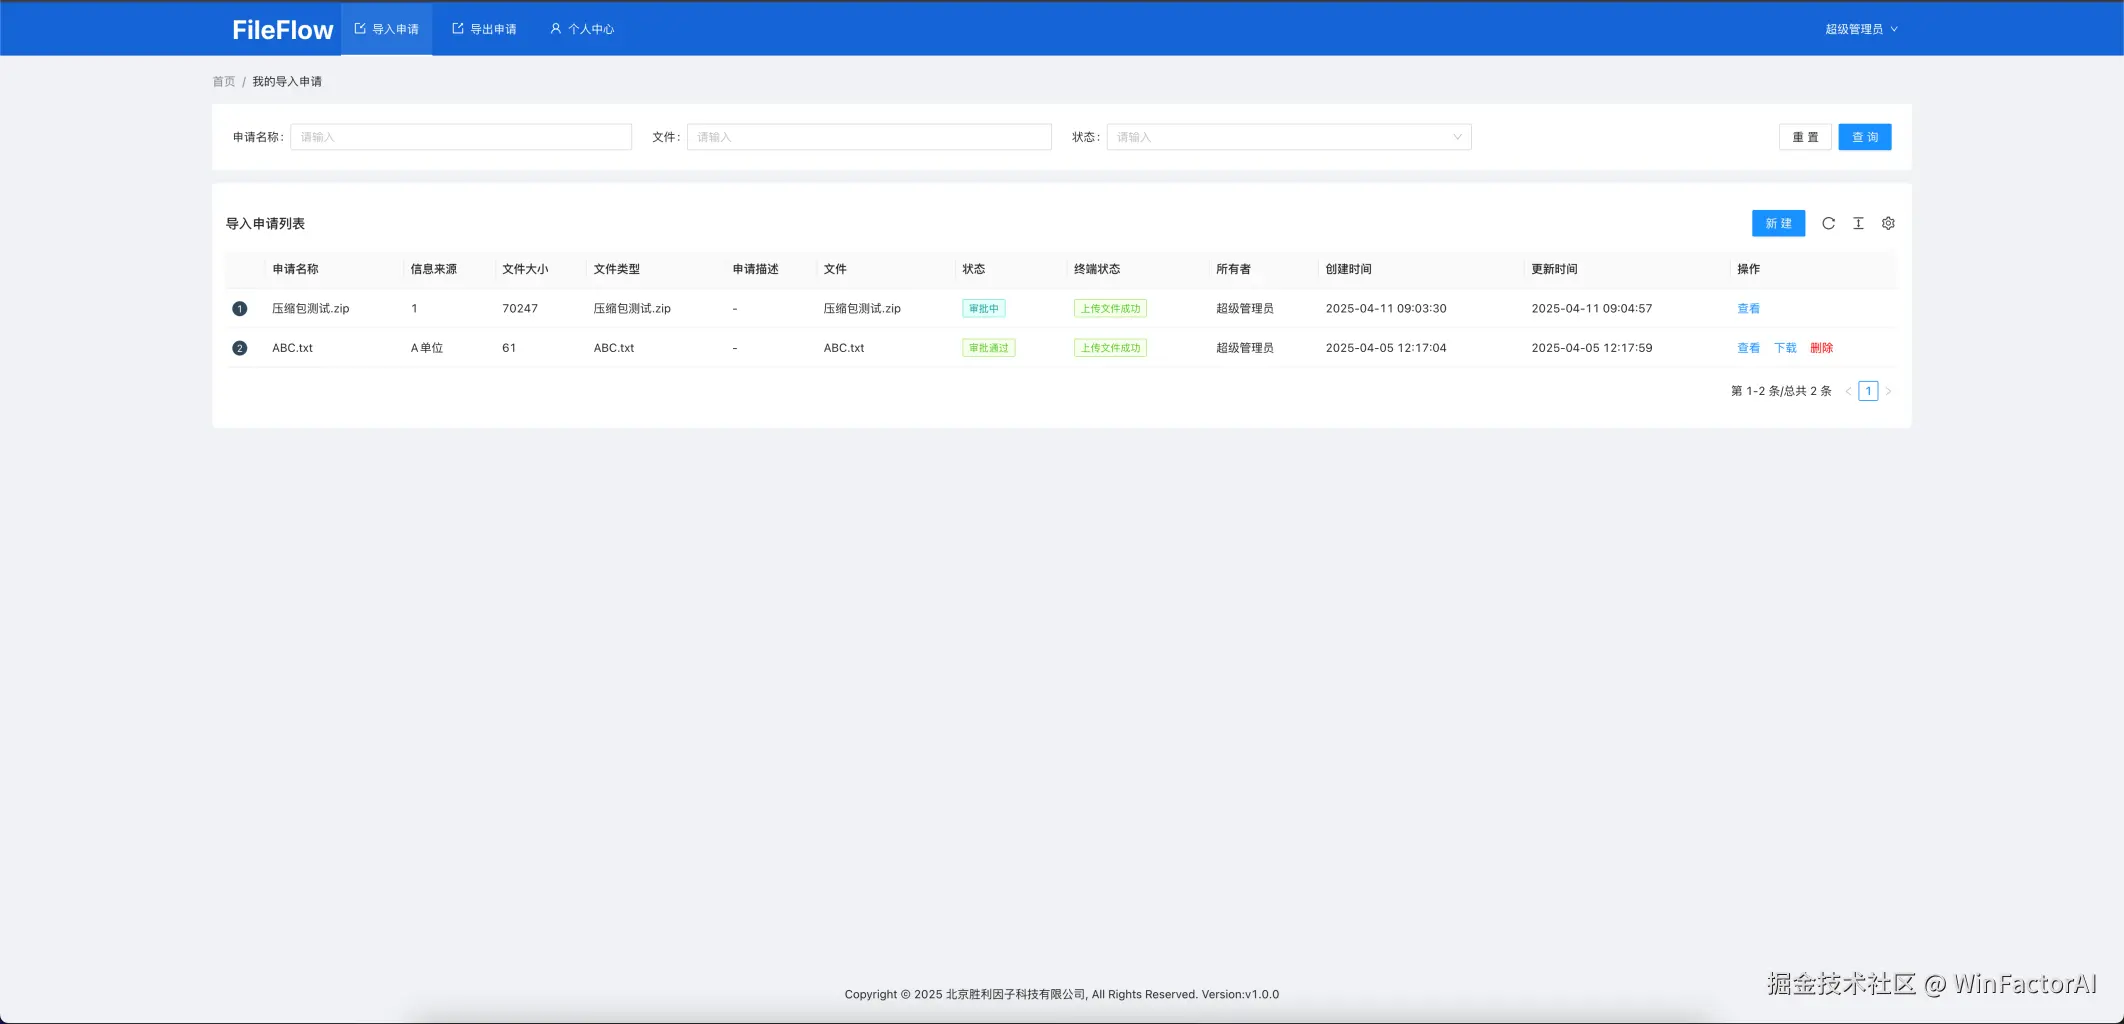Click 删除 link for ABC.txt row
The width and height of the screenshot is (2124, 1024).
click(1821, 348)
